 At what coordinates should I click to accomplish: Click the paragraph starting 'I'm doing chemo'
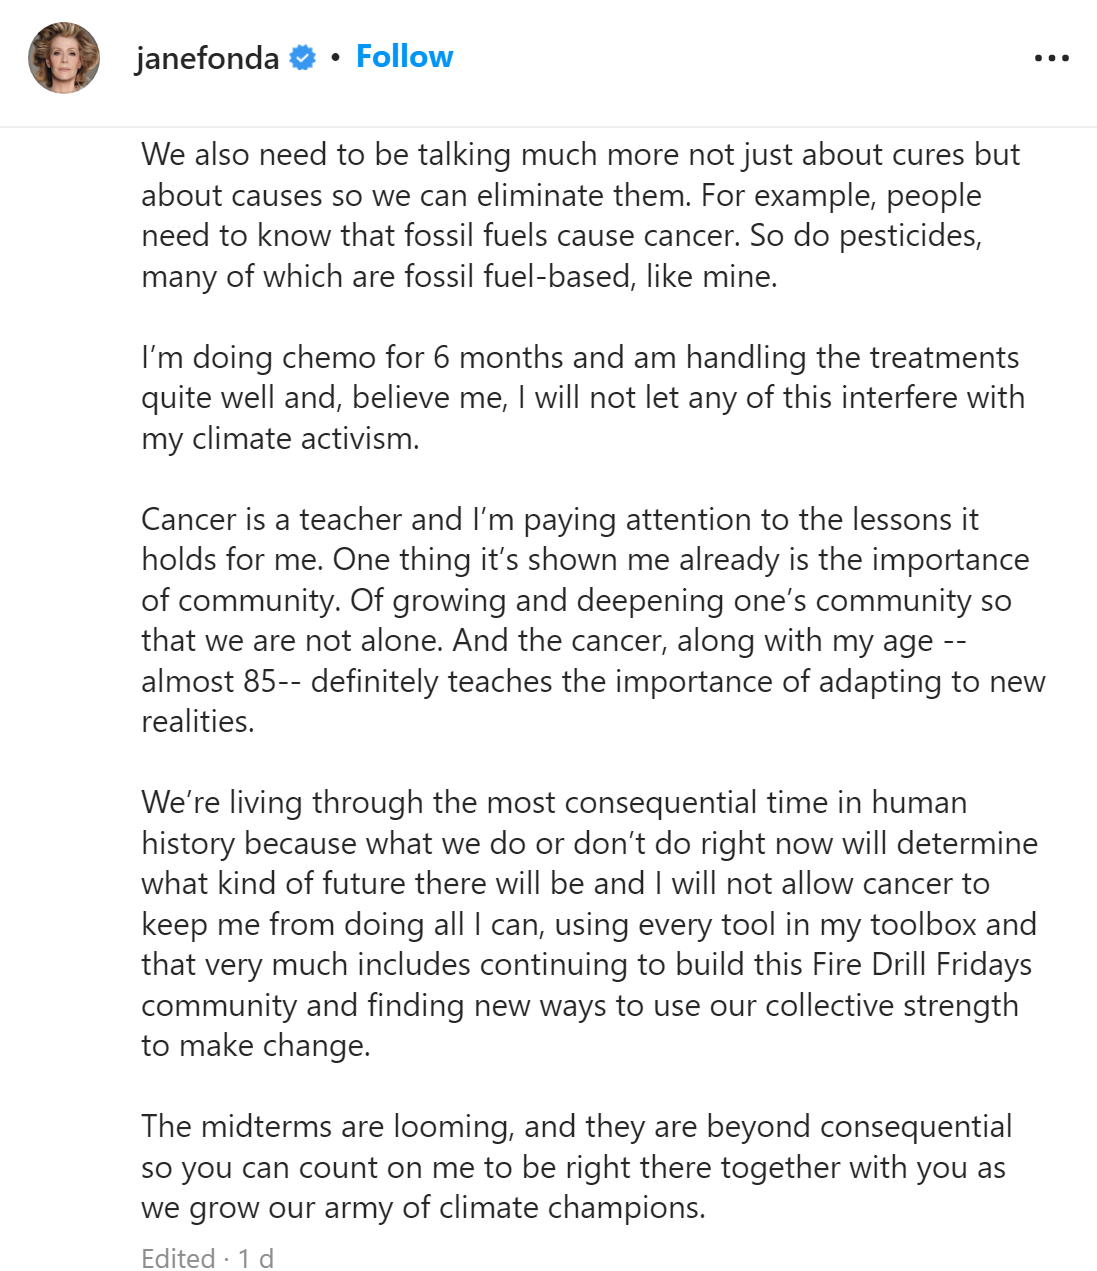[x=580, y=397]
